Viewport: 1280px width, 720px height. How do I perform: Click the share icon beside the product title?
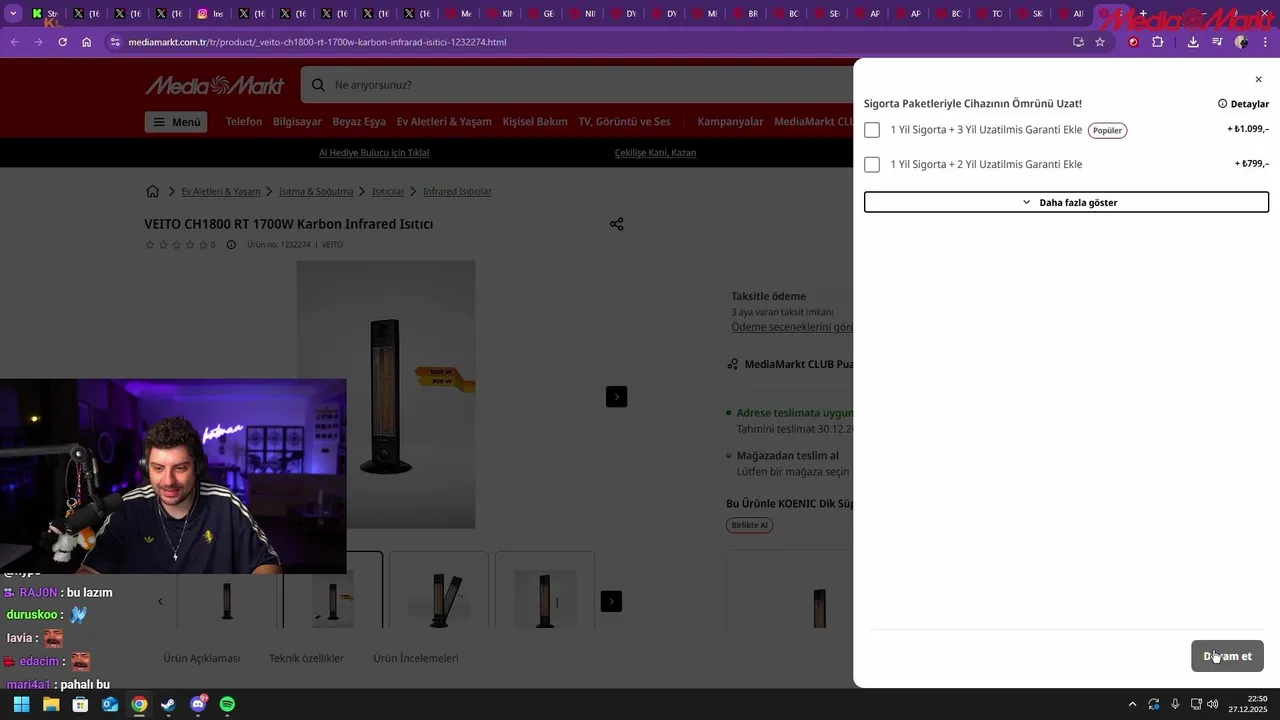pos(617,224)
